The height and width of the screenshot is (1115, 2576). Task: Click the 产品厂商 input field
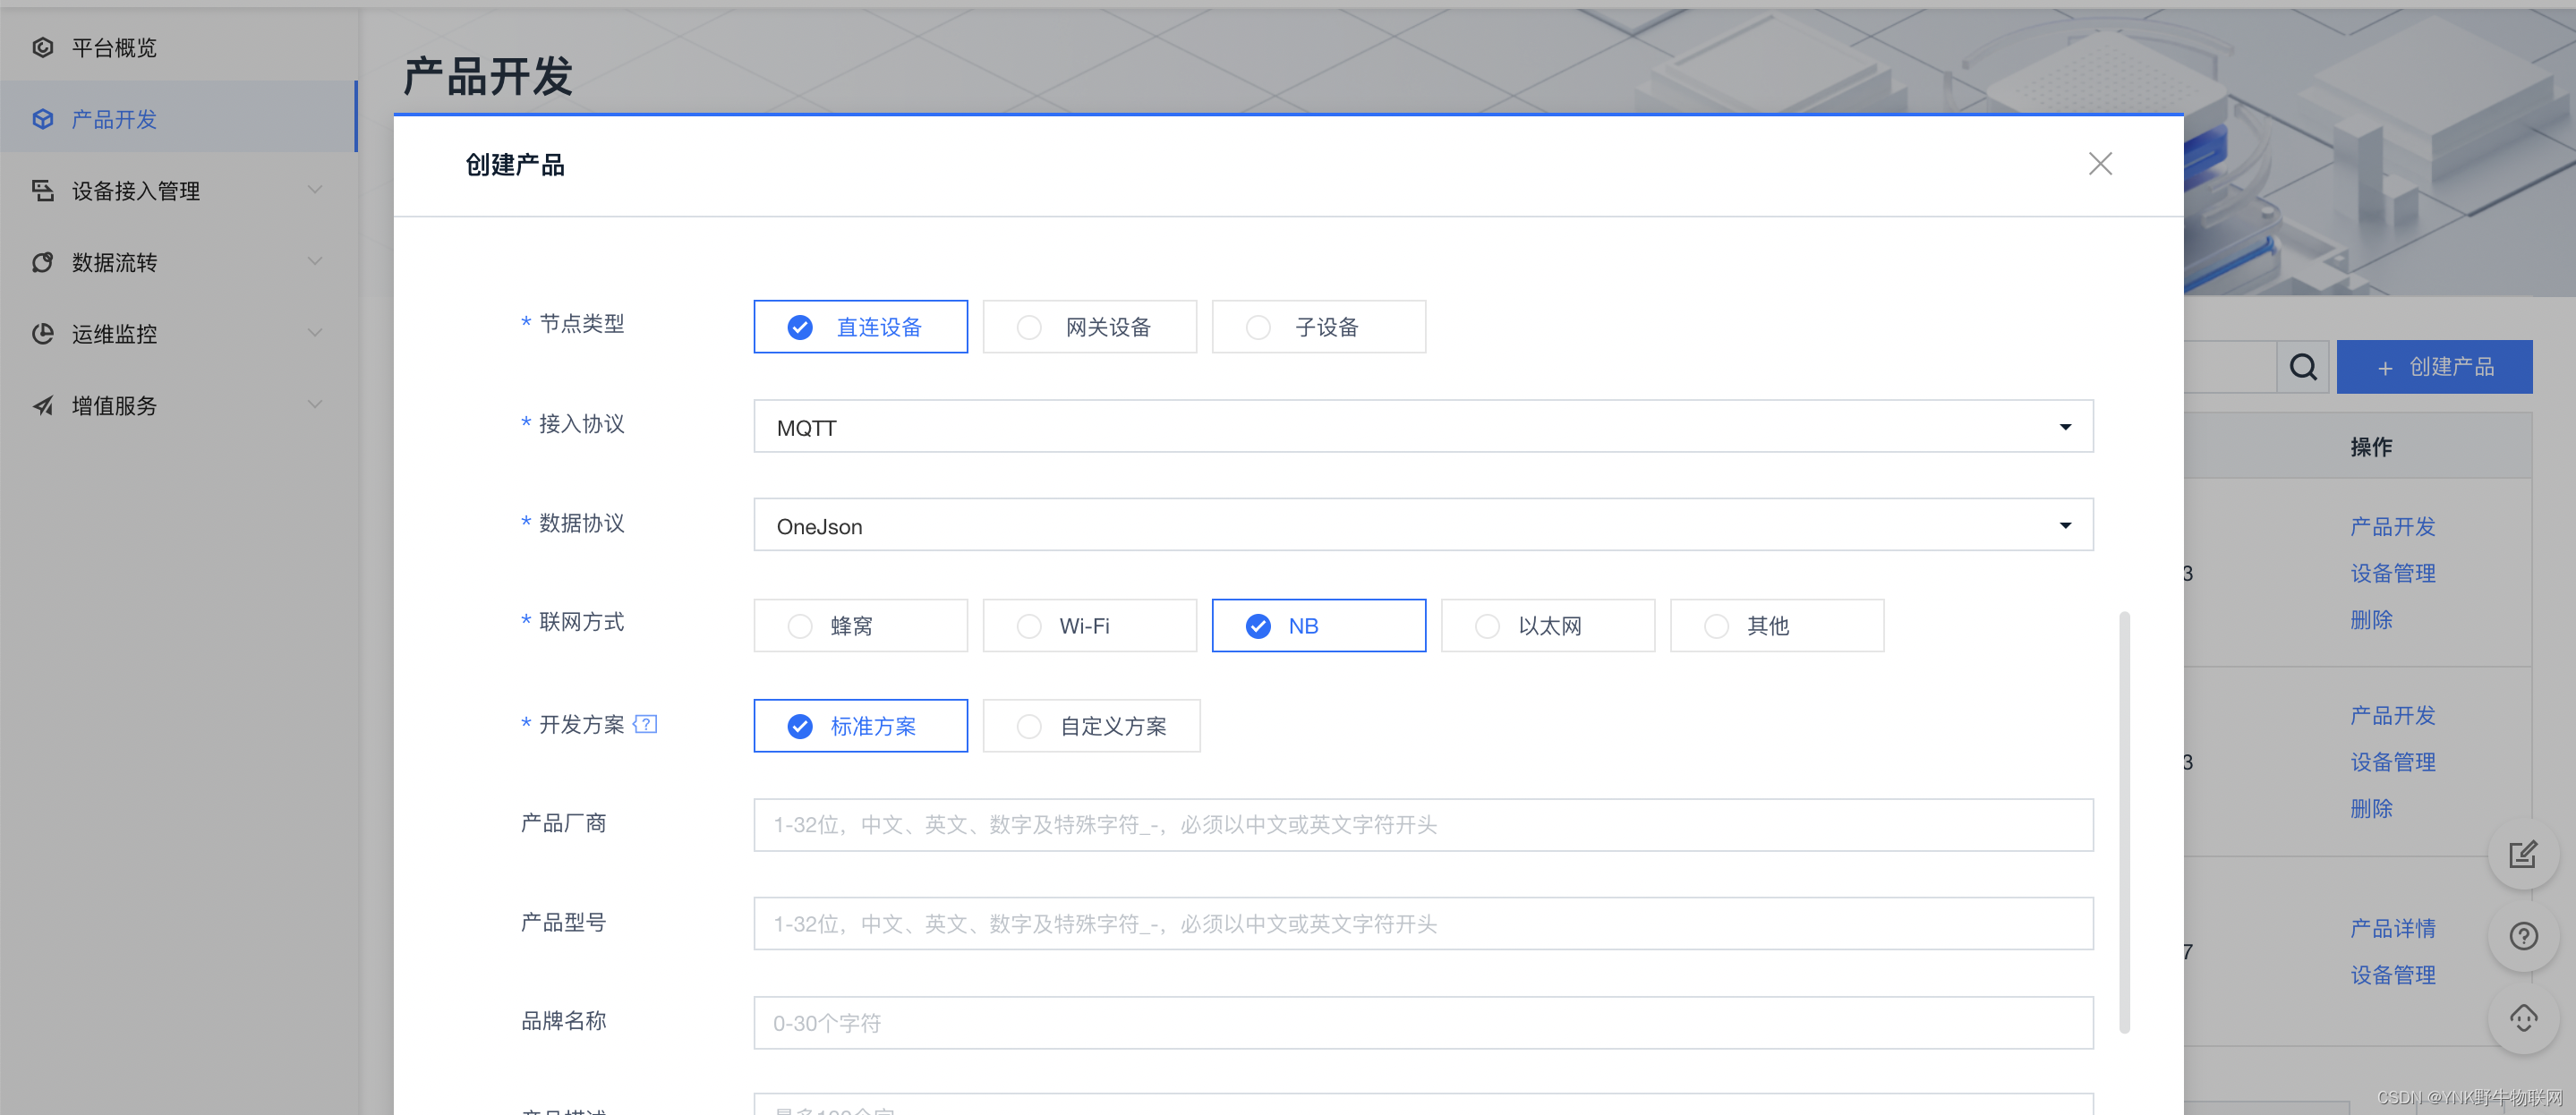[x=1422, y=825]
